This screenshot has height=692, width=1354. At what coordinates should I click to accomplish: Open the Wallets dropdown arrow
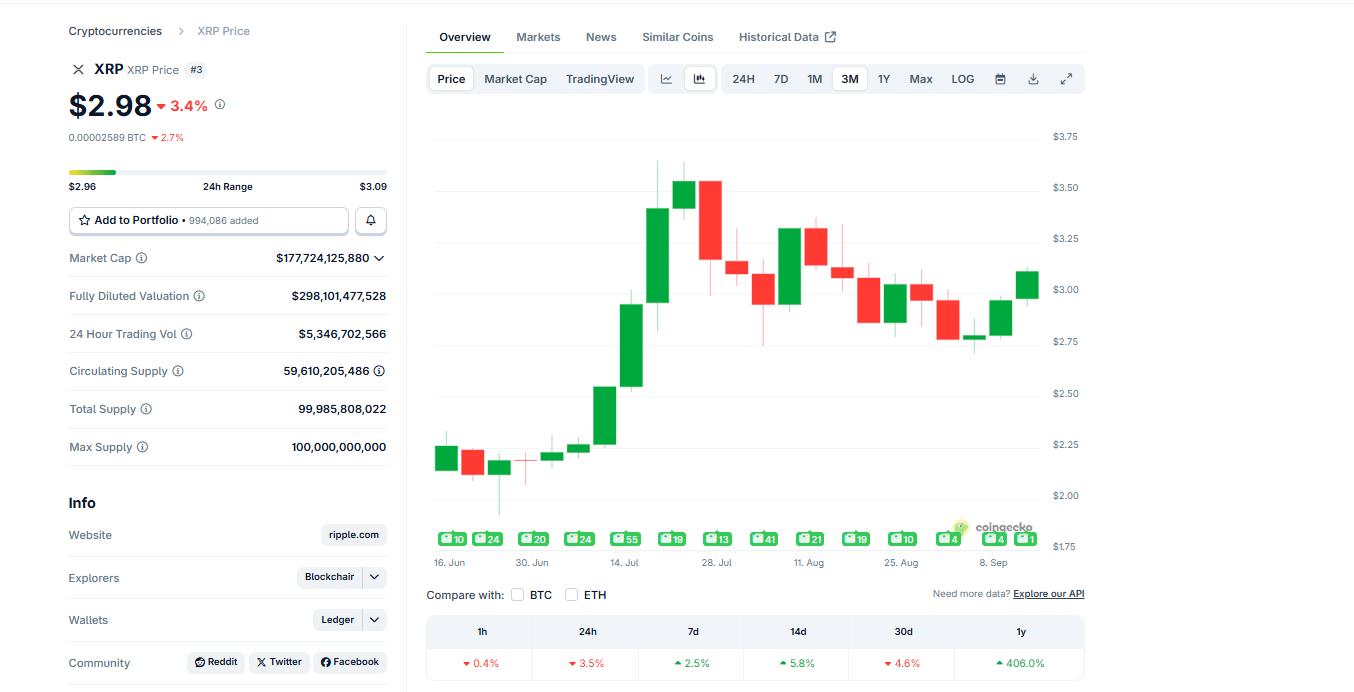374,620
